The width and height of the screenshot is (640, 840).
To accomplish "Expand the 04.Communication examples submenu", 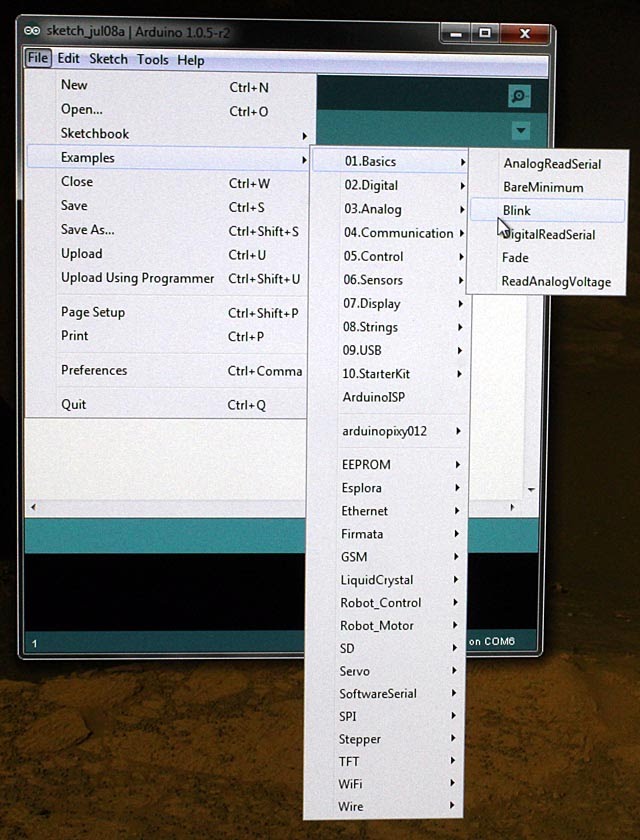I will [x=390, y=233].
